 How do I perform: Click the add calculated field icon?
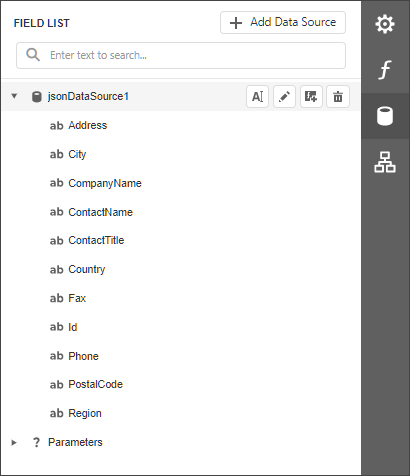point(311,97)
